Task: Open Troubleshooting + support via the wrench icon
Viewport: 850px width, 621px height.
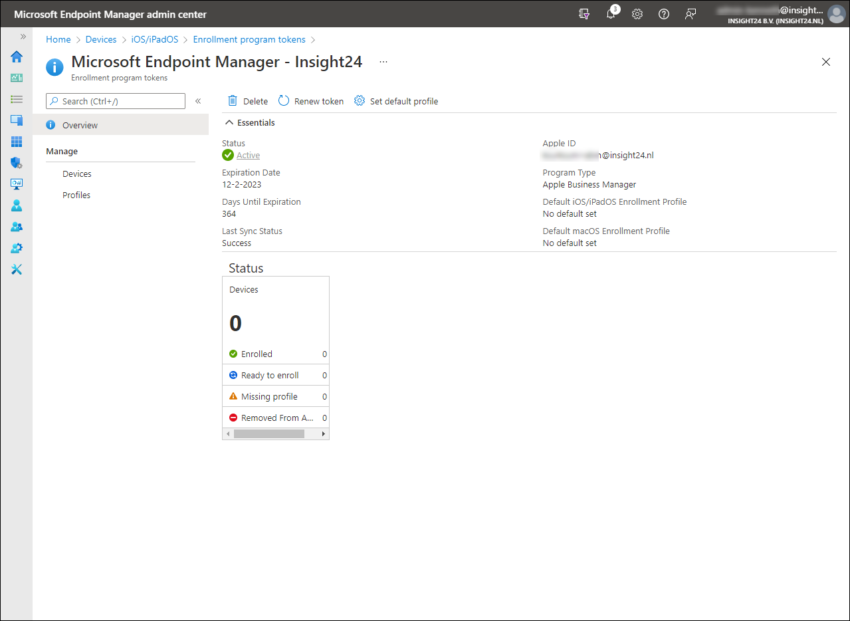Action: coord(15,269)
